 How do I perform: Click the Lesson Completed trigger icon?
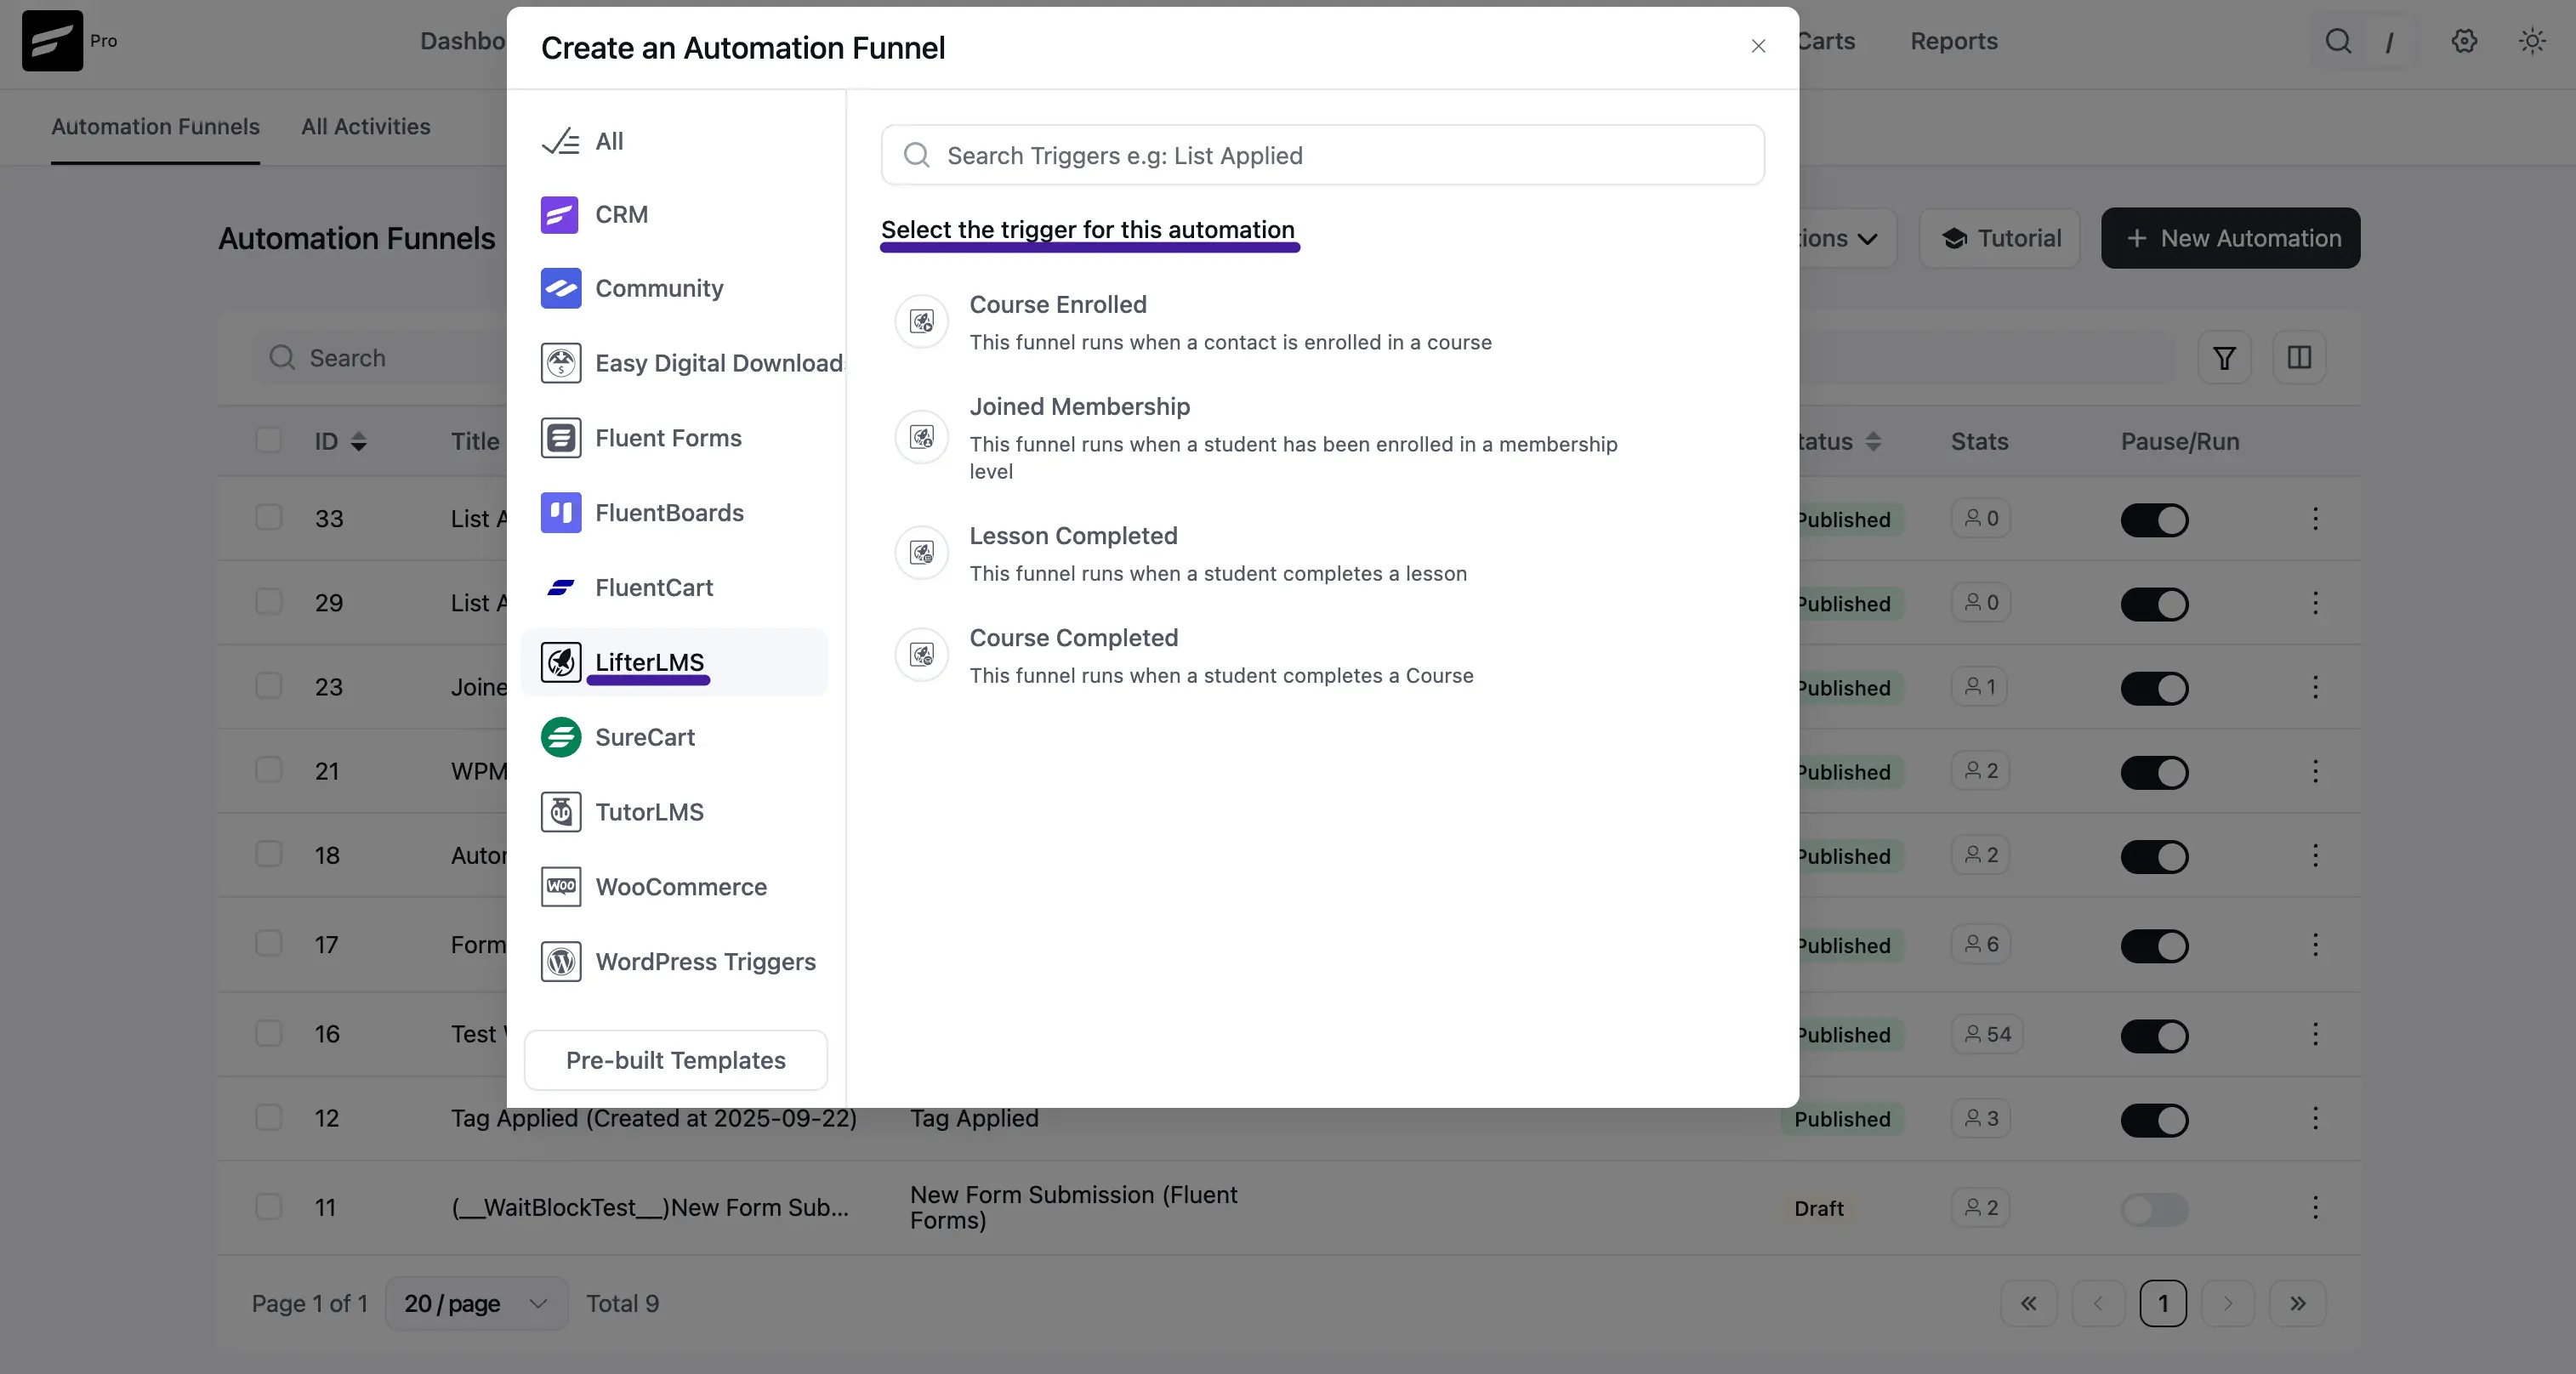(921, 553)
